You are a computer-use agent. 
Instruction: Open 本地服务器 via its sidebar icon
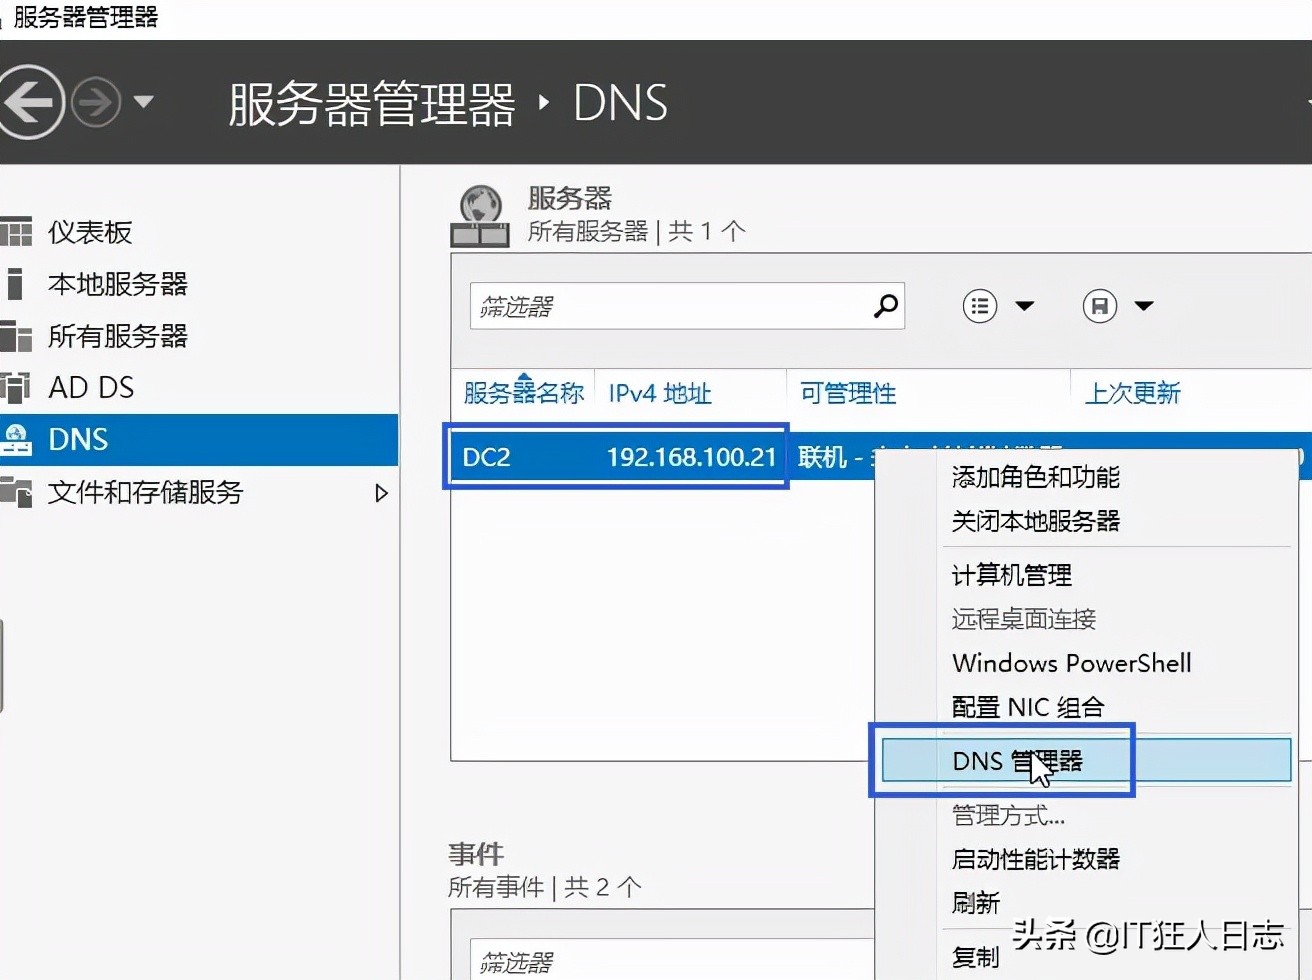pos(17,284)
